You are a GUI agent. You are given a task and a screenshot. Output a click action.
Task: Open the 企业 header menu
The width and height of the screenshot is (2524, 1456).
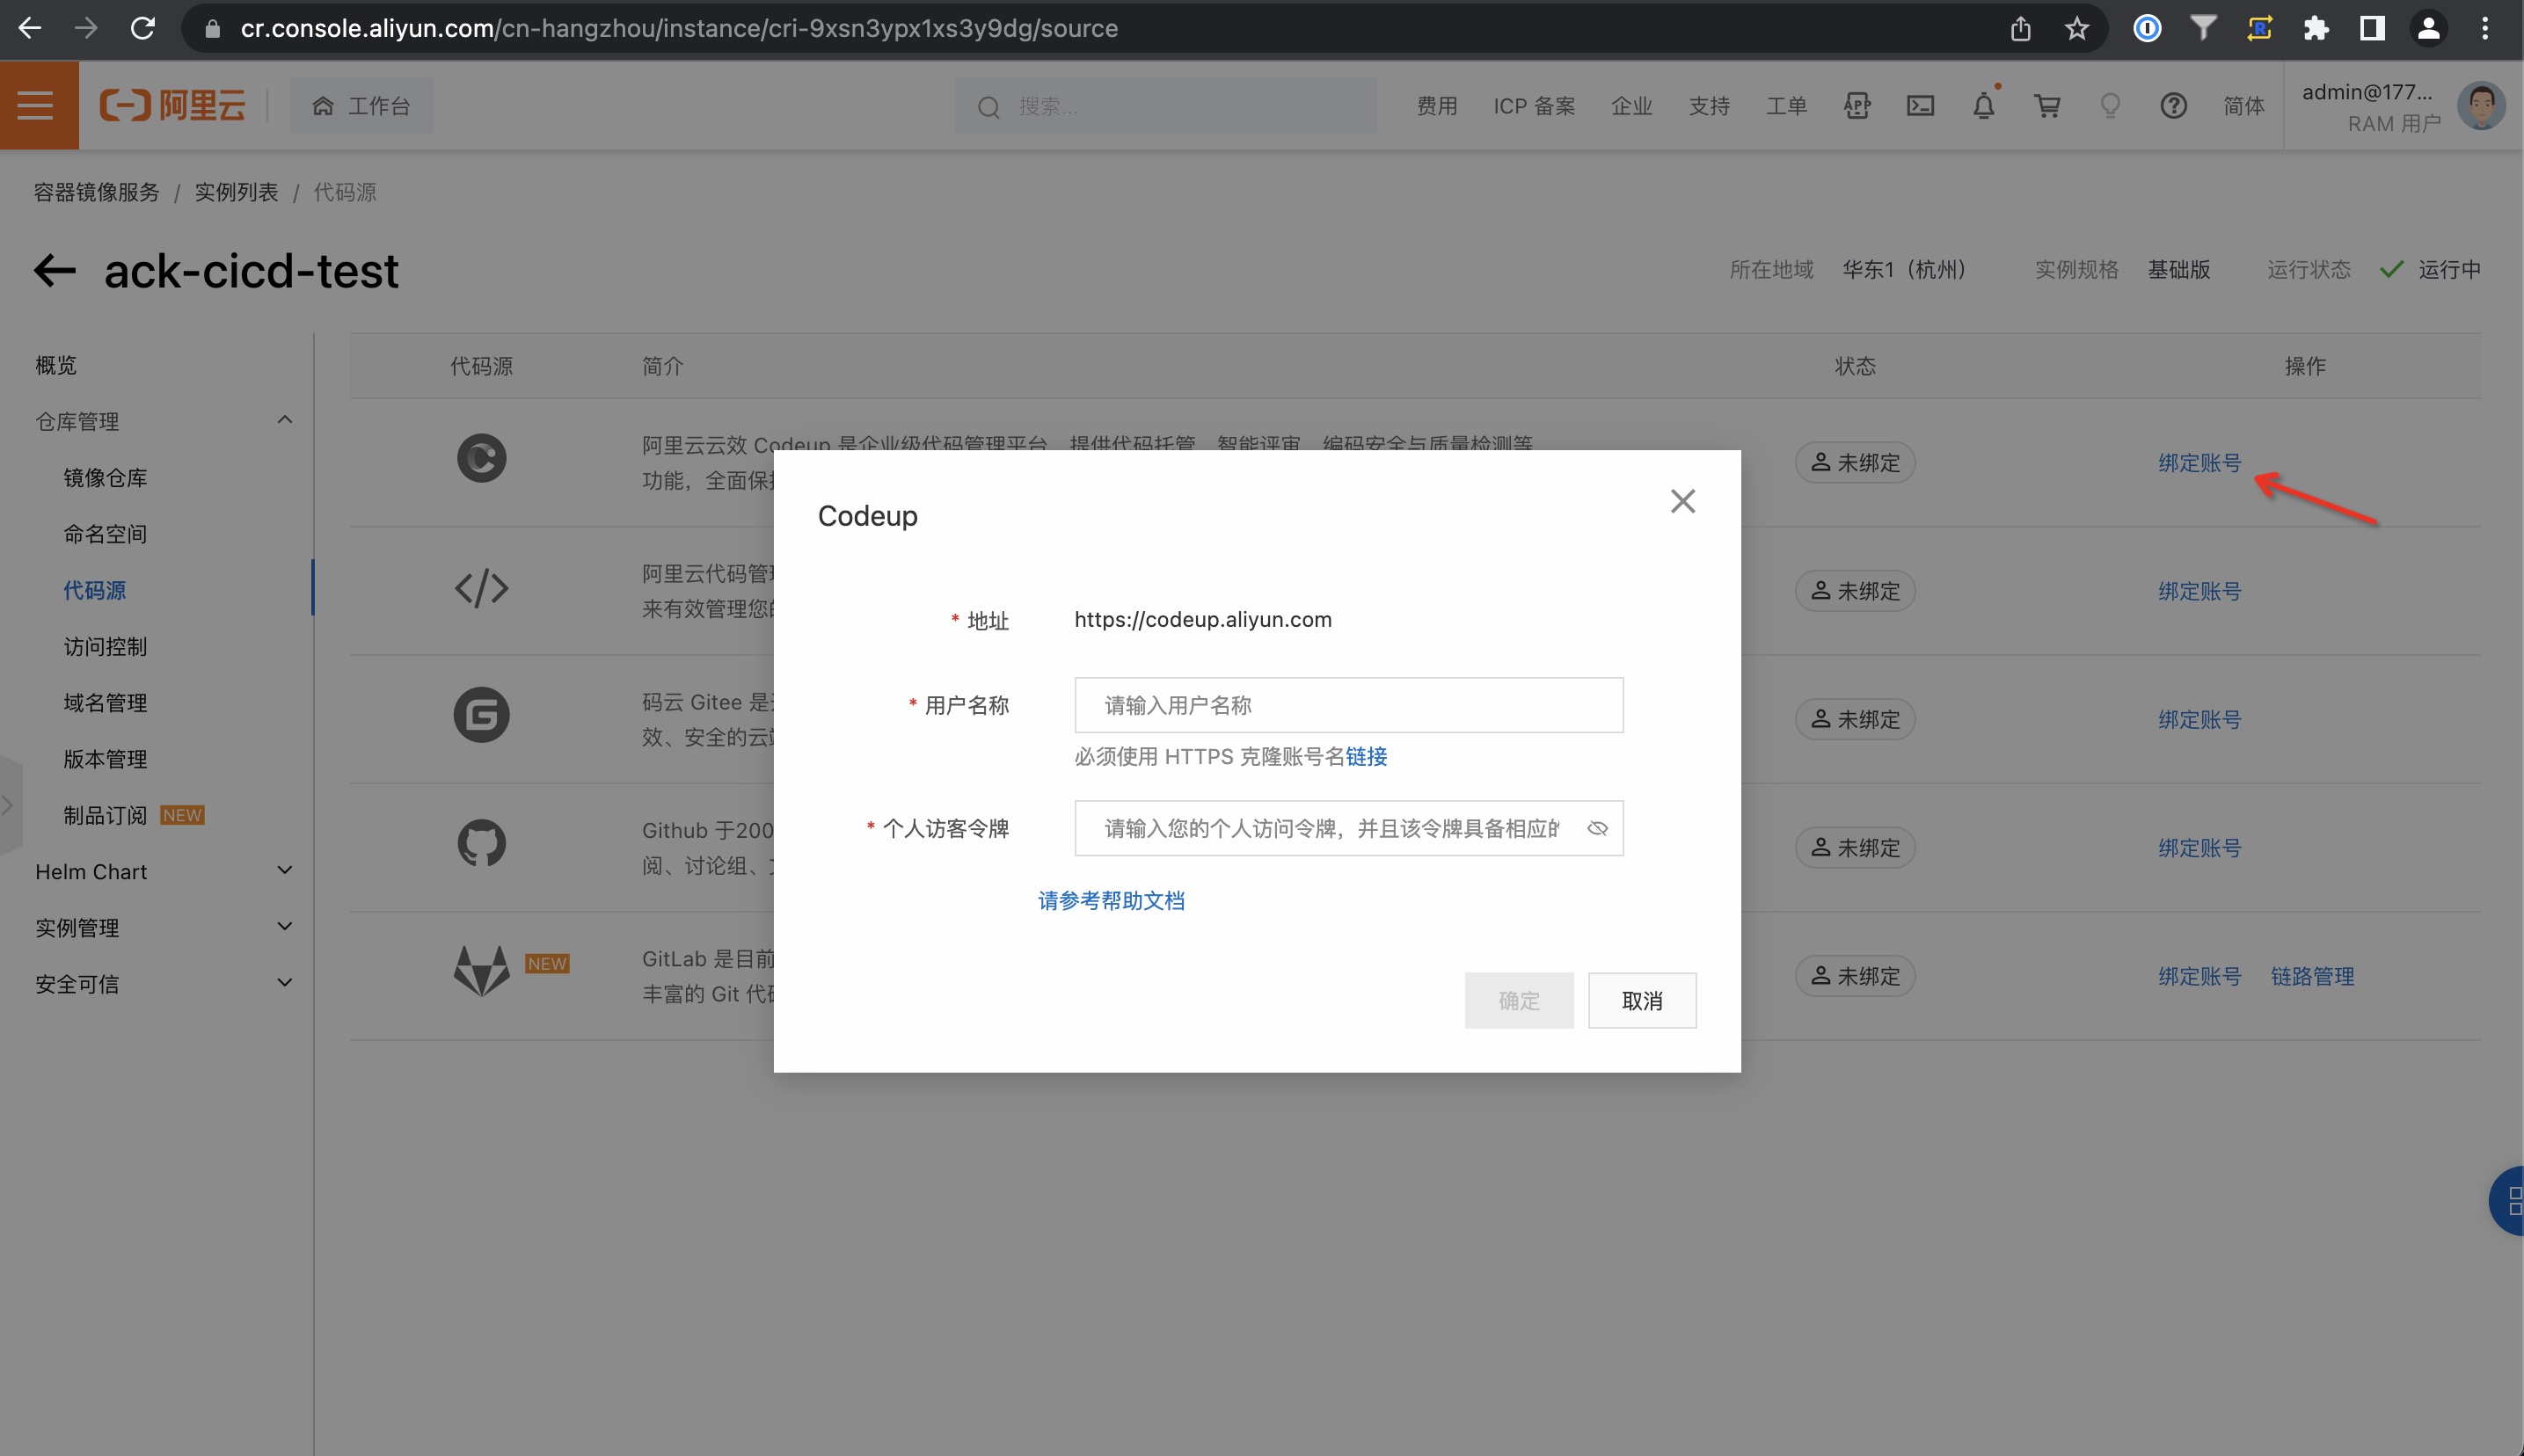coord(1631,105)
